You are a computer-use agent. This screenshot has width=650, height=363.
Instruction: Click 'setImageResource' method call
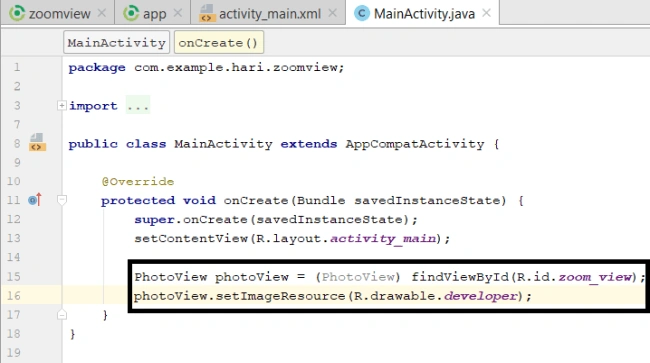pos(280,296)
